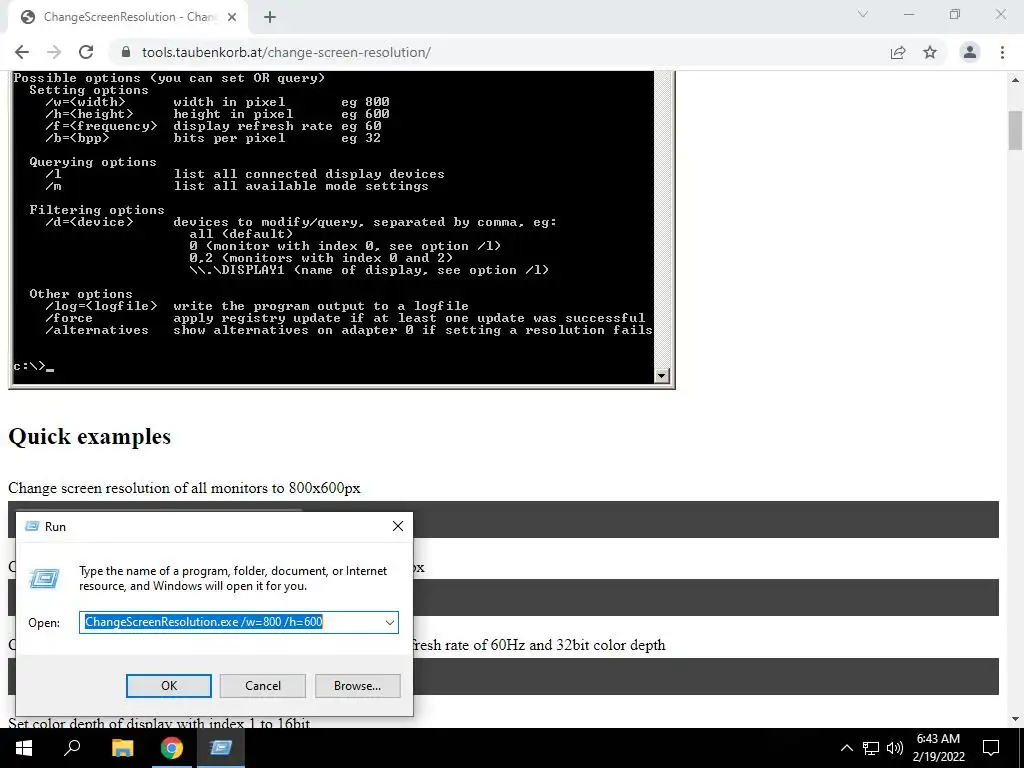This screenshot has height=768, width=1024.
Task: Open the Chrome profile avatar
Action: coord(970,52)
